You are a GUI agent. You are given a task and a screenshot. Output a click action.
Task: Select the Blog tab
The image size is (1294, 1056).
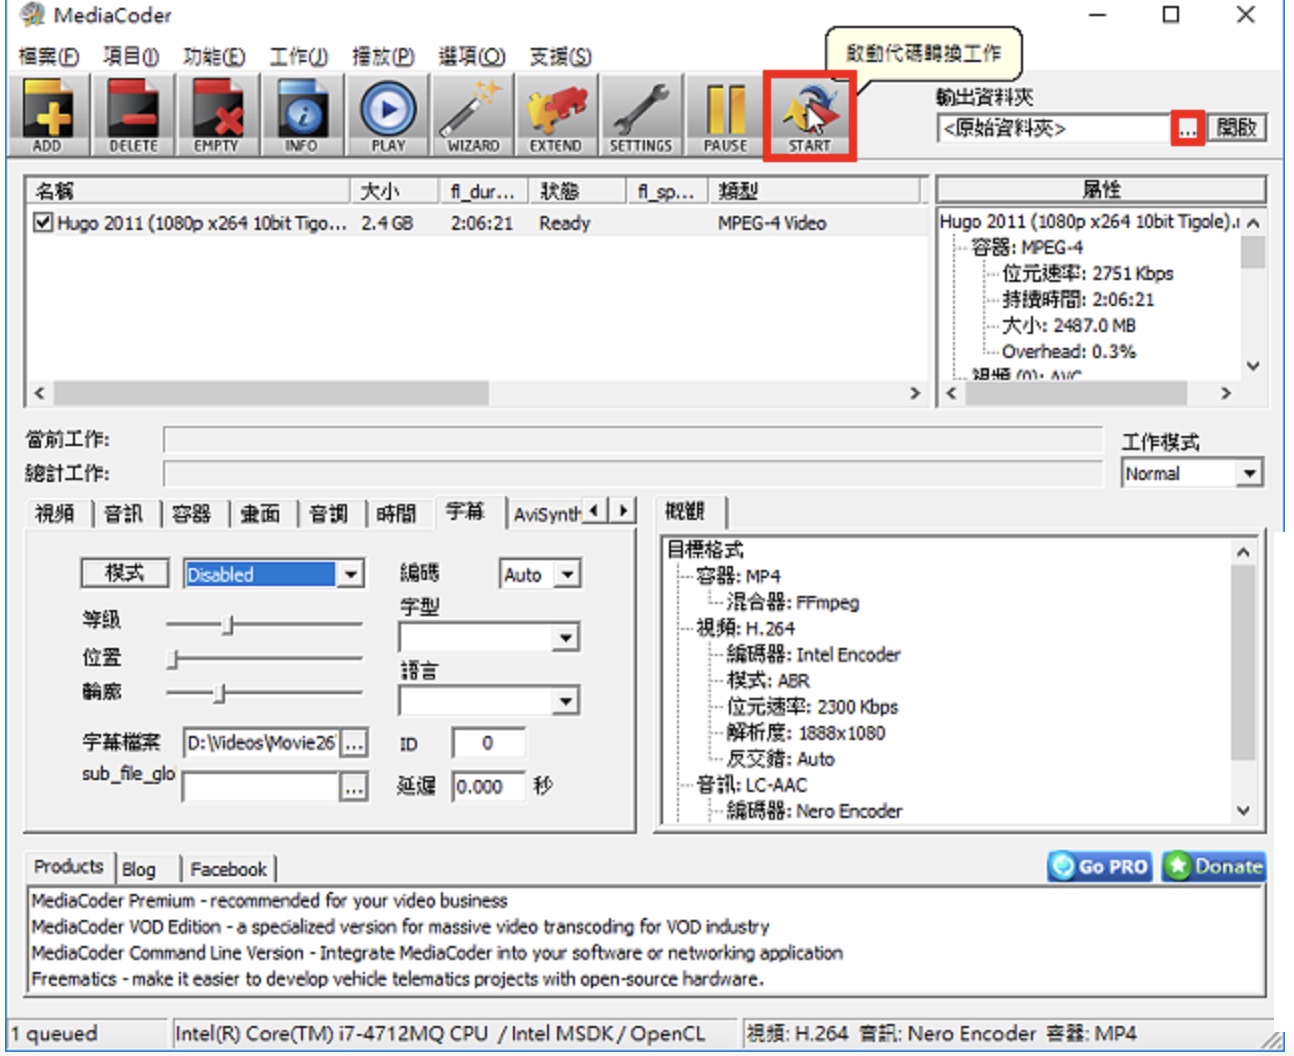(139, 869)
